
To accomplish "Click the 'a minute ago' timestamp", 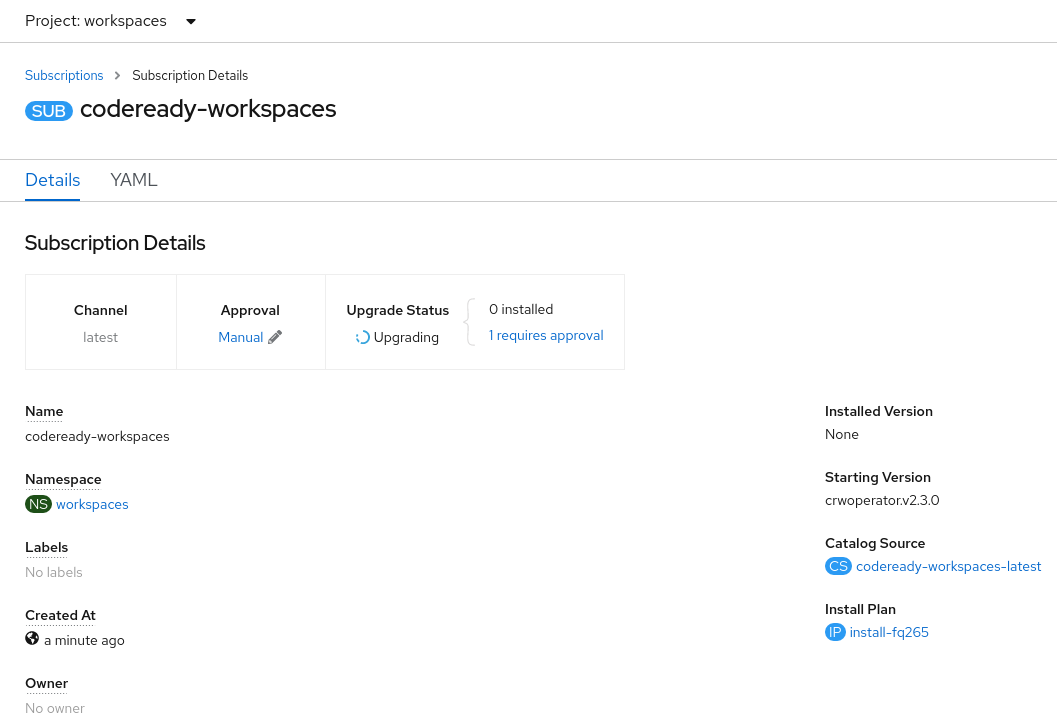I will pyautogui.click(x=84, y=640).
